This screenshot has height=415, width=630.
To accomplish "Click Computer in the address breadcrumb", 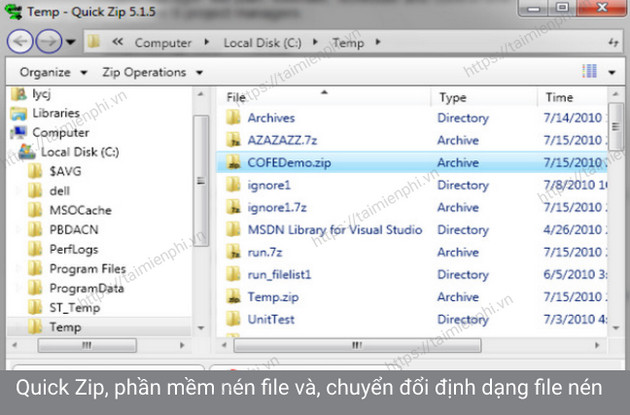I will [x=162, y=43].
